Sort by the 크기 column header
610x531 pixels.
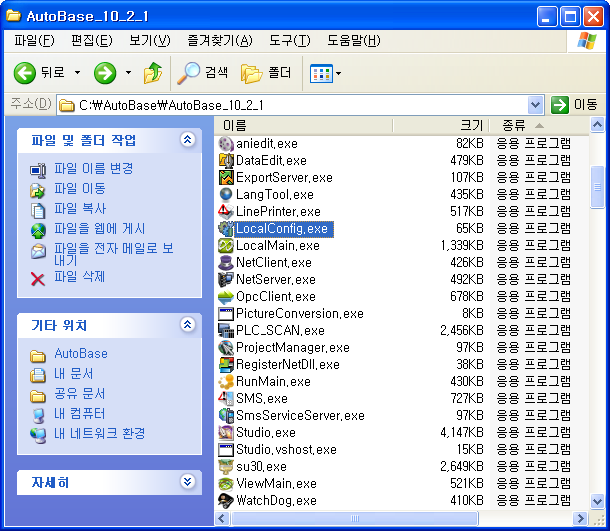pyautogui.click(x=440, y=125)
